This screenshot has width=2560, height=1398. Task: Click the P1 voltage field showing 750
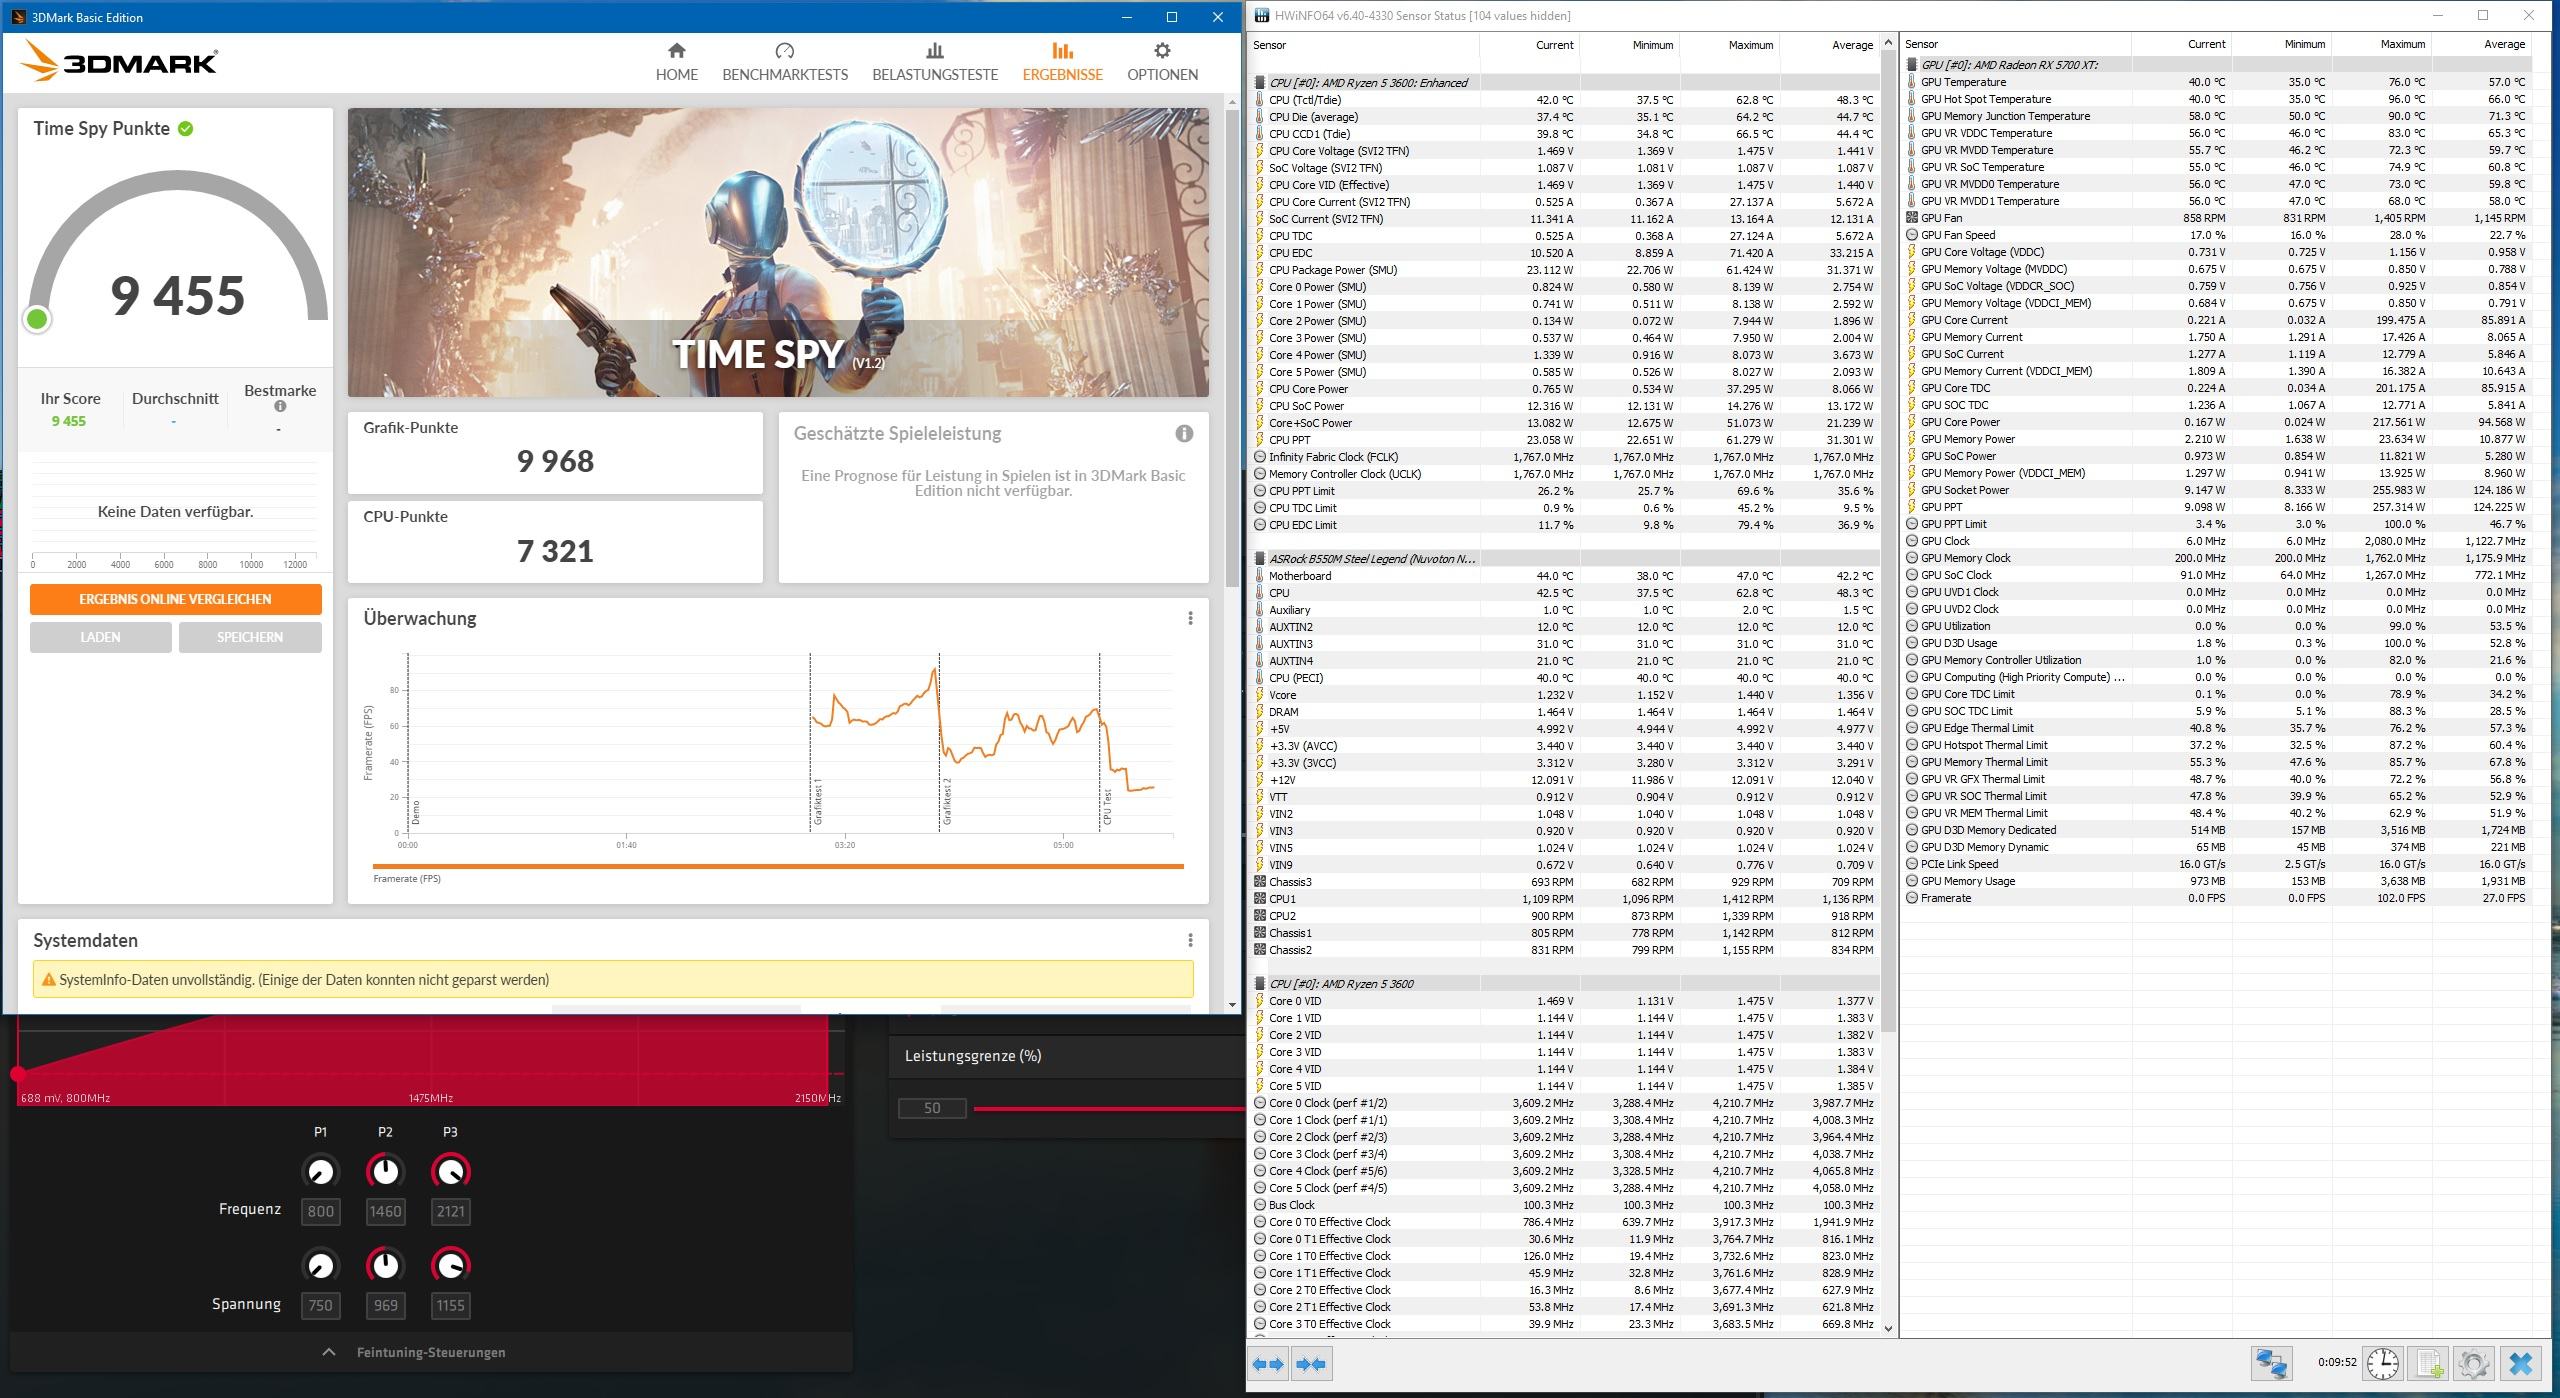[320, 1305]
